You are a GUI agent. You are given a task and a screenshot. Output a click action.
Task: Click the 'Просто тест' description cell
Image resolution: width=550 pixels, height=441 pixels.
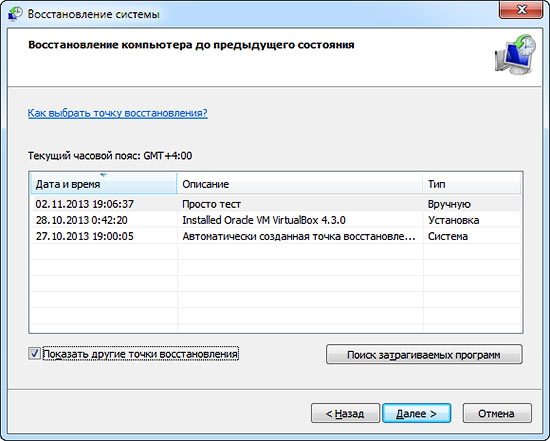point(212,204)
